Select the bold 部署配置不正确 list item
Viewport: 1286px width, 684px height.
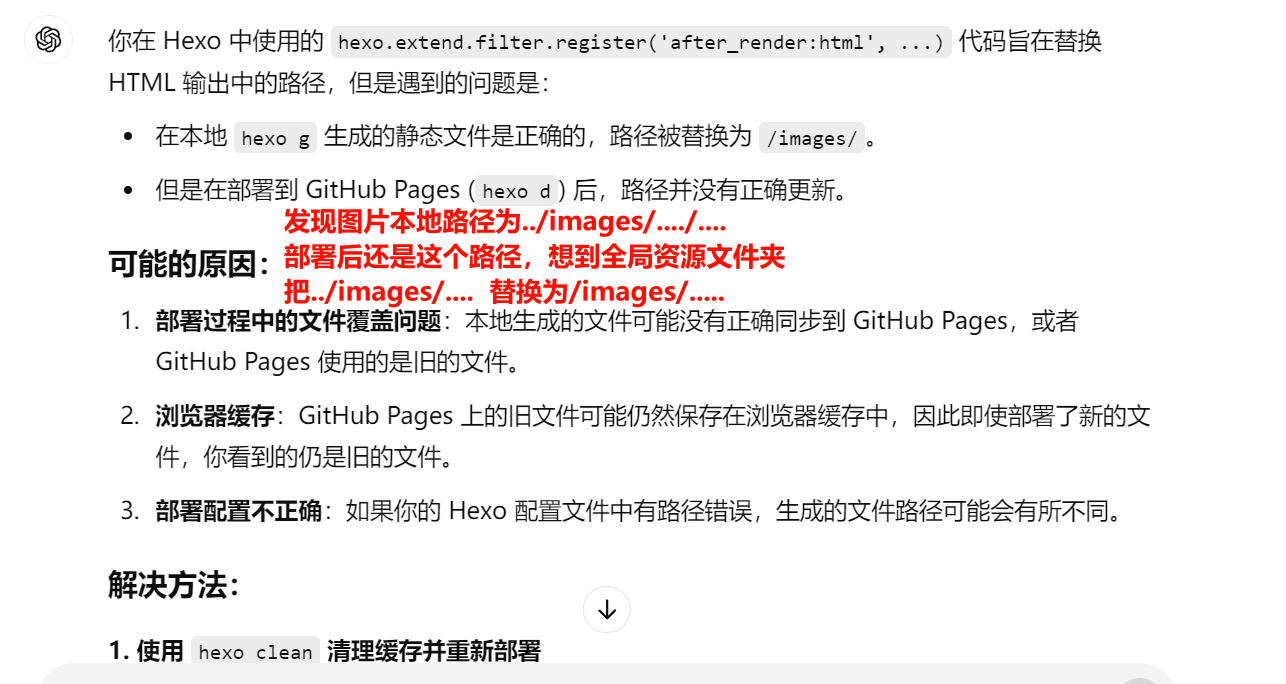coord(238,511)
